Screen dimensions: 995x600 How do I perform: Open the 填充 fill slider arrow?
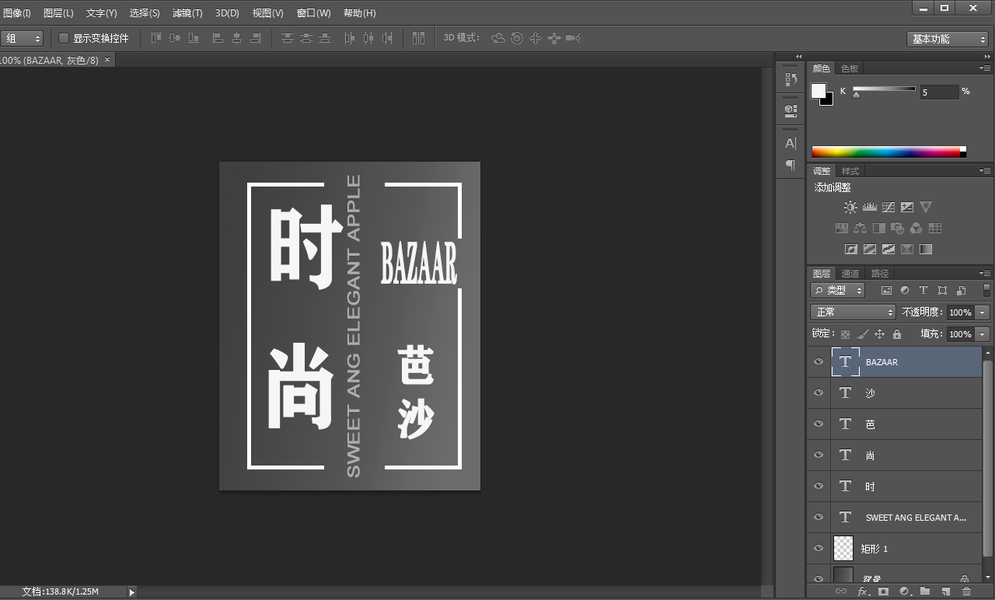click(x=983, y=334)
